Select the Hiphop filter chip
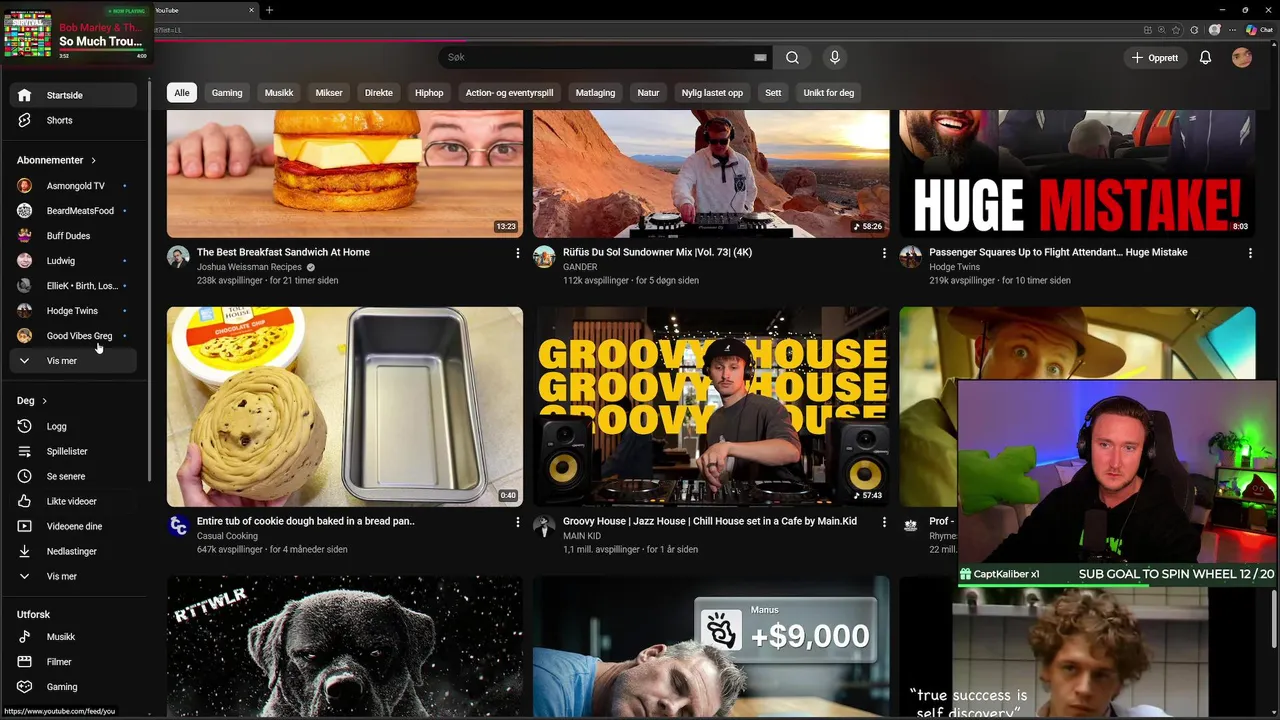 [x=429, y=93]
